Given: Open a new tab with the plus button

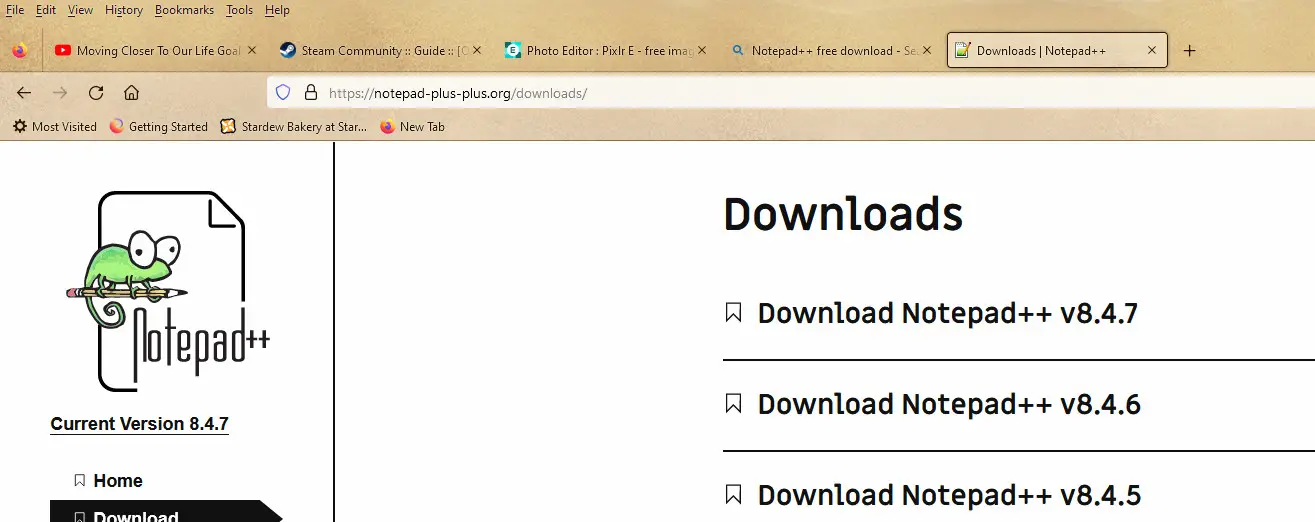Looking at the screenshot, I should [1189, 51].
